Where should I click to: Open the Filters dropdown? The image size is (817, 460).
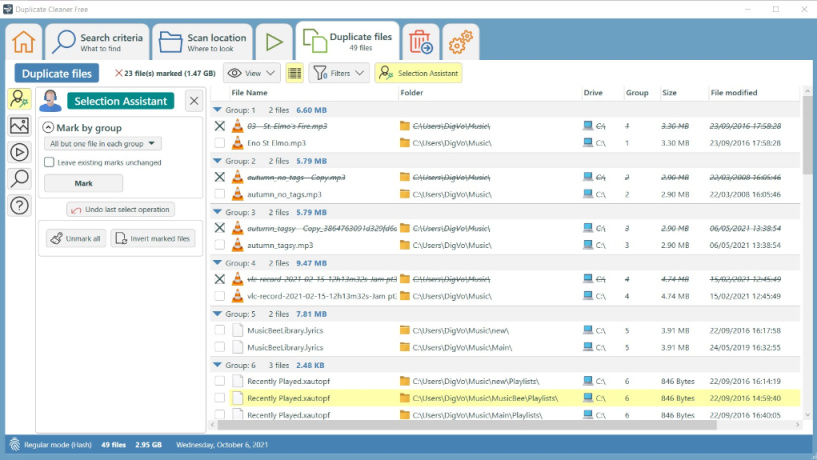339,73
